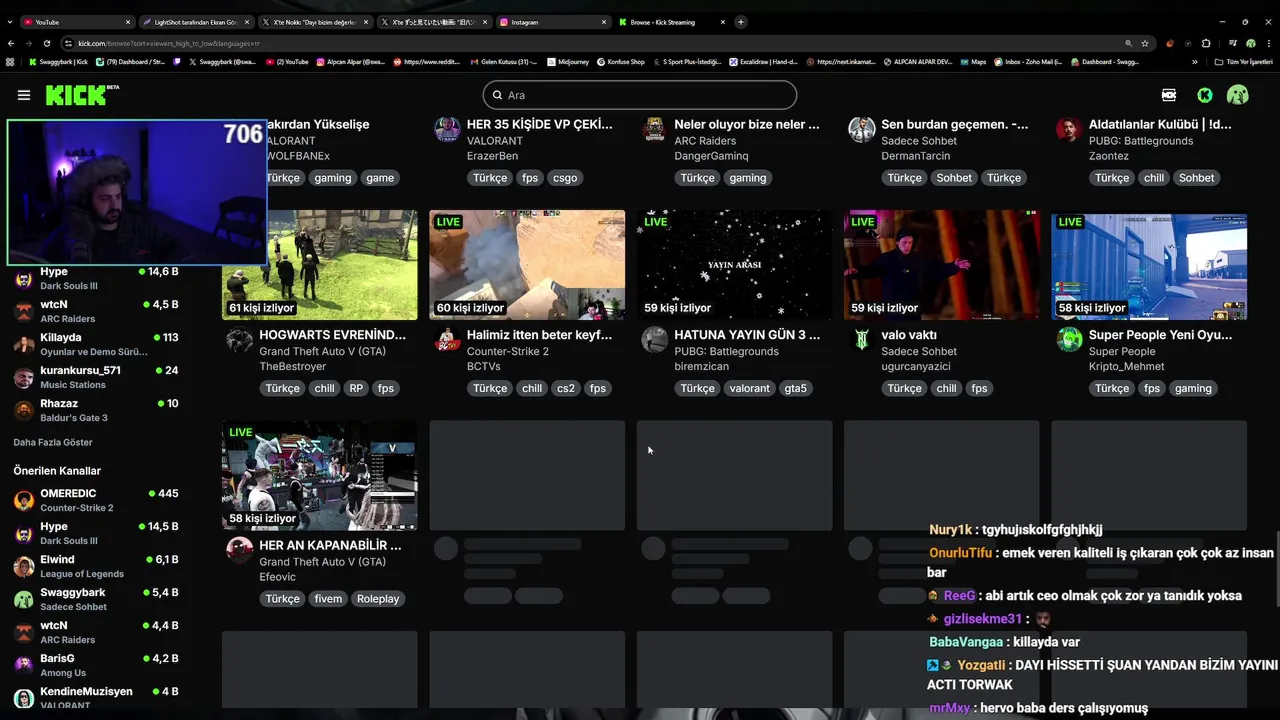
Task: Open the green profile avatar in Kick header
Action: [x=1238, y=95]
